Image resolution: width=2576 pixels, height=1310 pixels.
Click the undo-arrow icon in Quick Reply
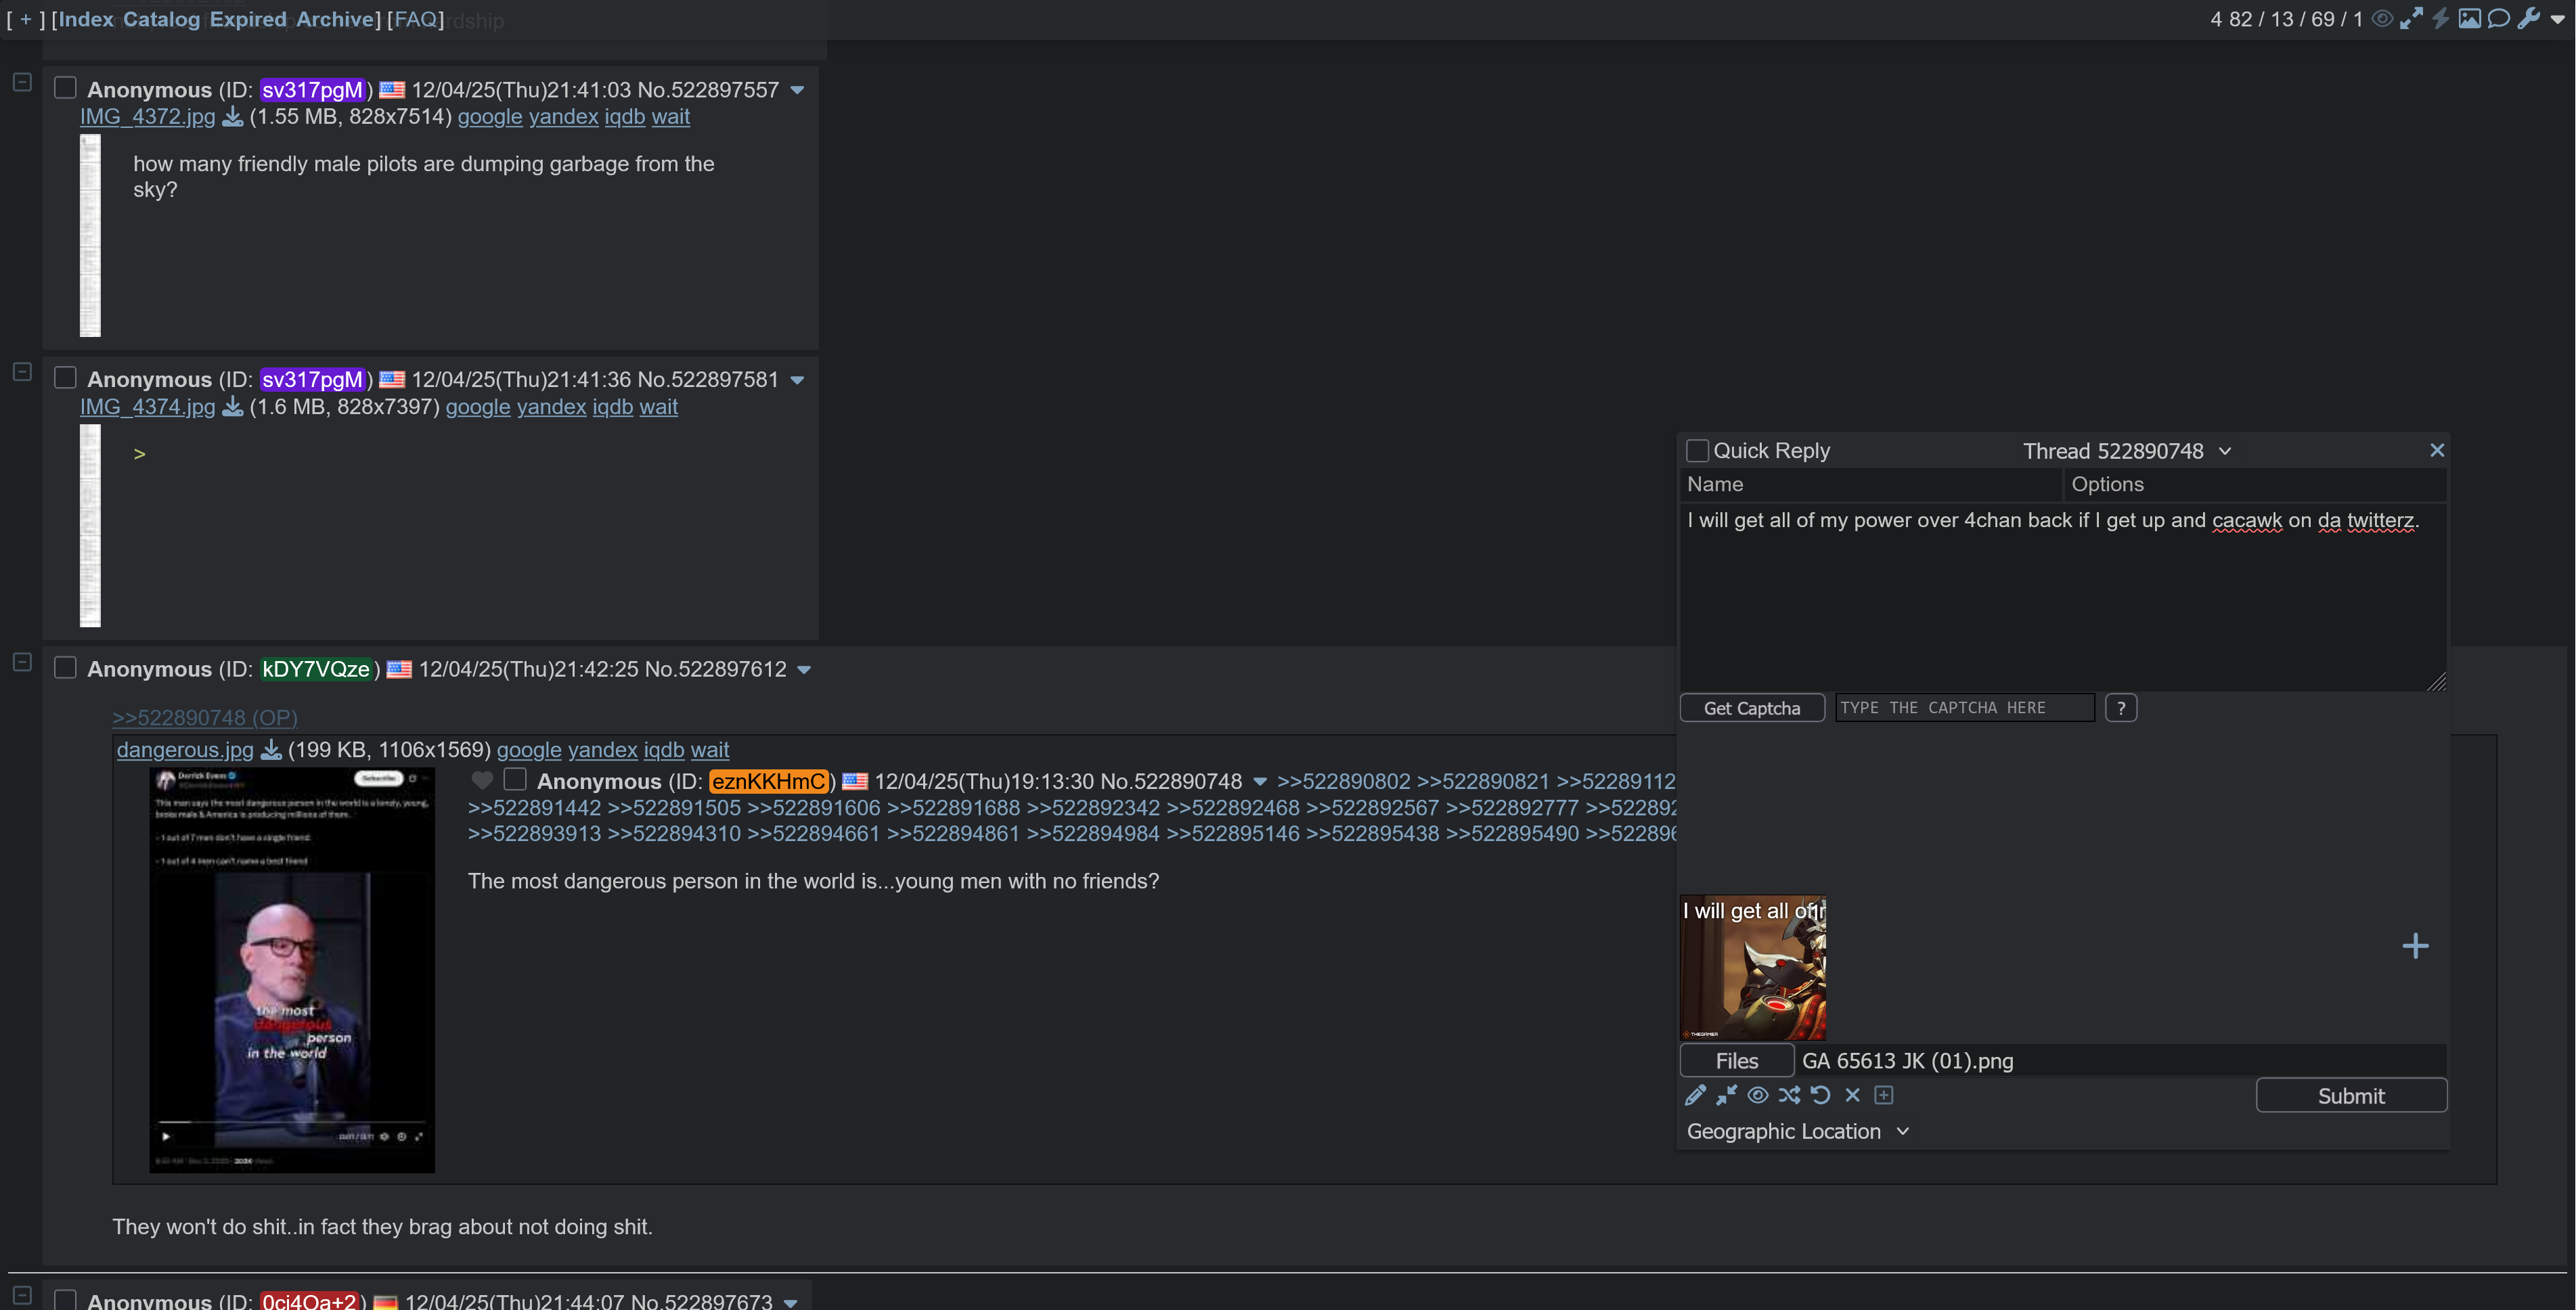coord(1821,1095)
